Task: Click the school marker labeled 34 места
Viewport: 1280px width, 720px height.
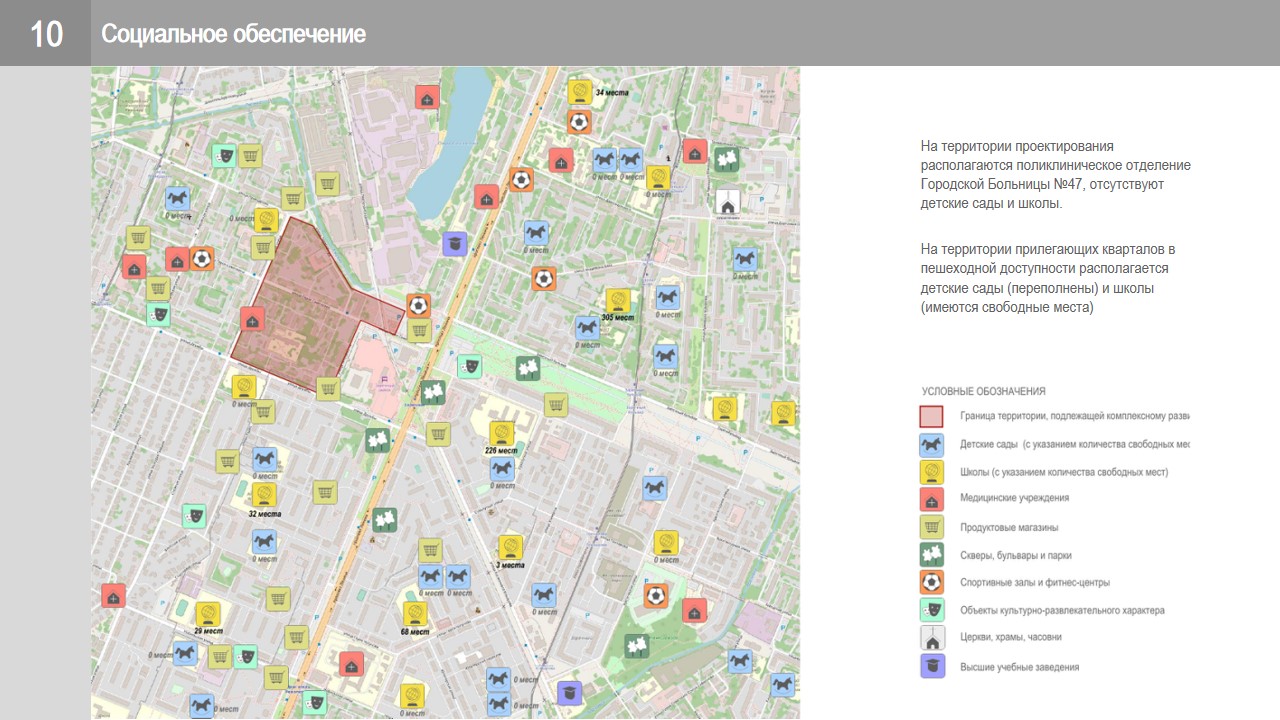Action: tap(578, 91)
